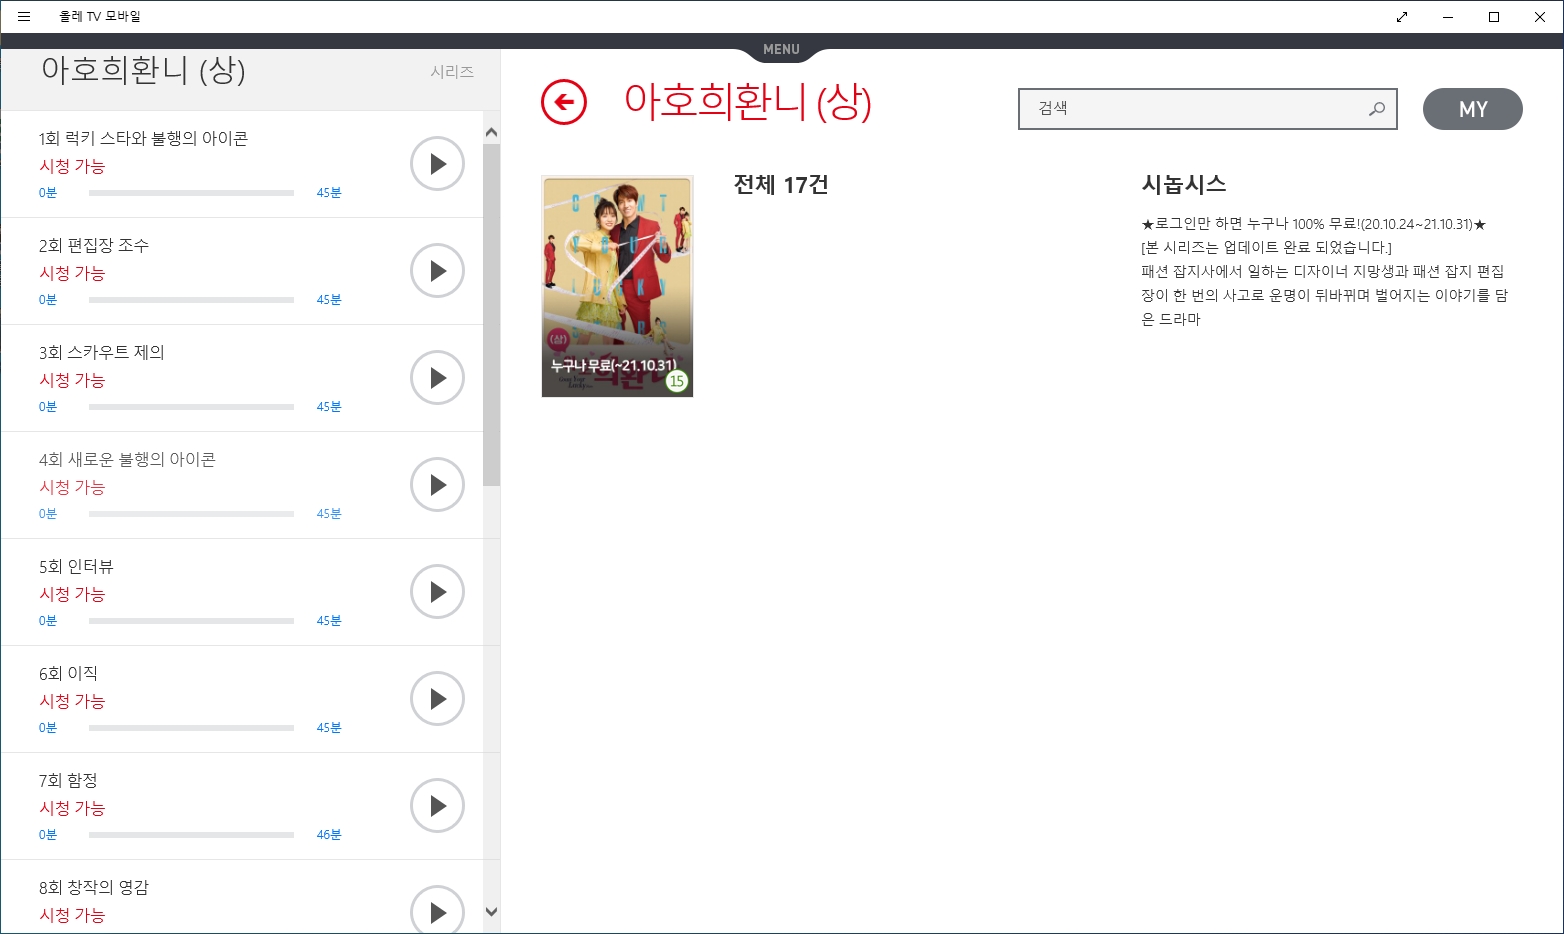Select title 3회 스카우트 제의
The image size is (1564, 934).
(x=102, y=352)
